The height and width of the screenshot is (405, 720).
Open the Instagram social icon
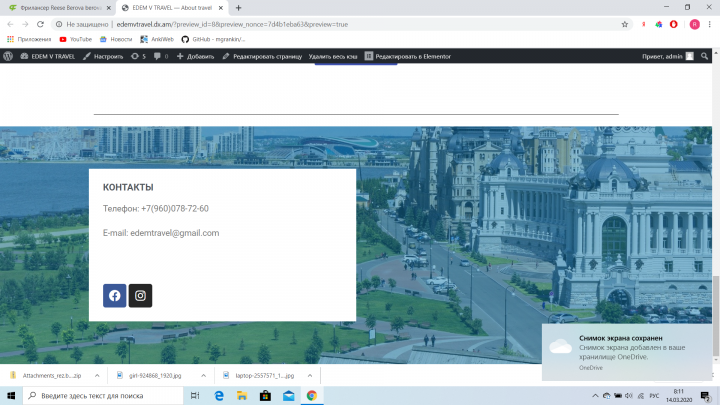[140, 296]
